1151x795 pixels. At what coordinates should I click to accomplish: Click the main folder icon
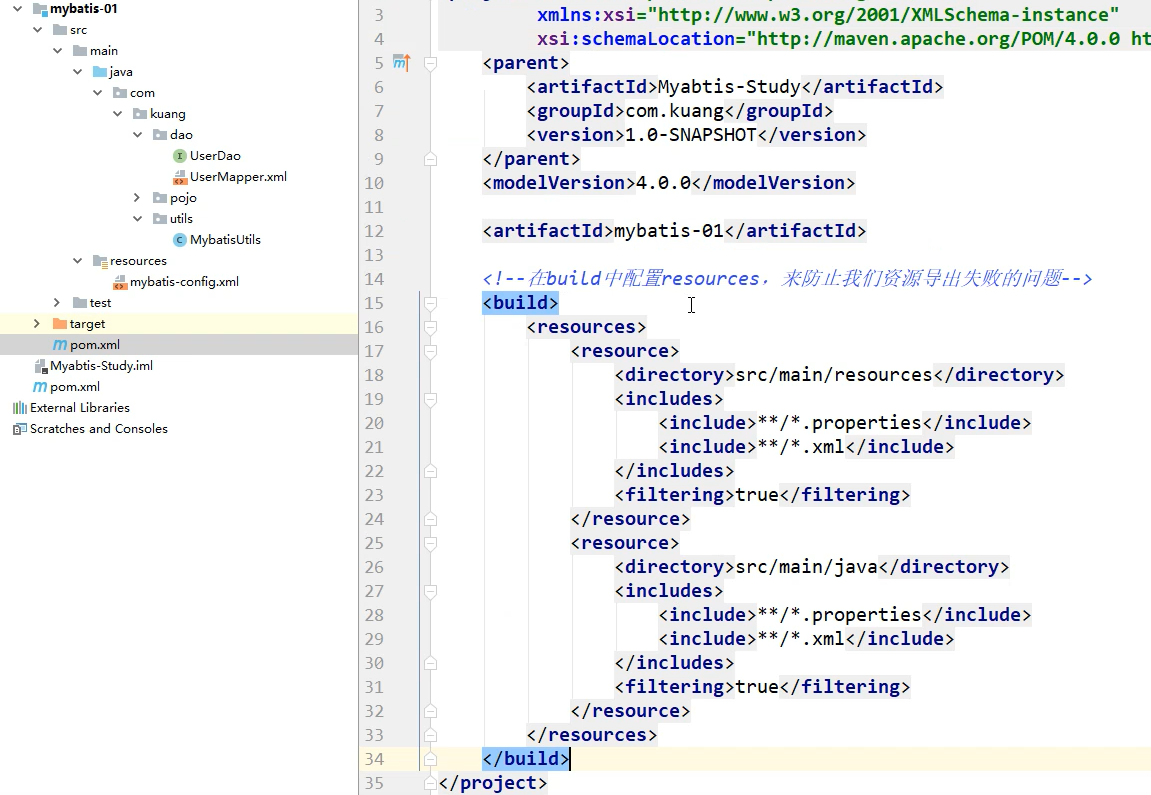pyautogui.click(x=80, y=51)
